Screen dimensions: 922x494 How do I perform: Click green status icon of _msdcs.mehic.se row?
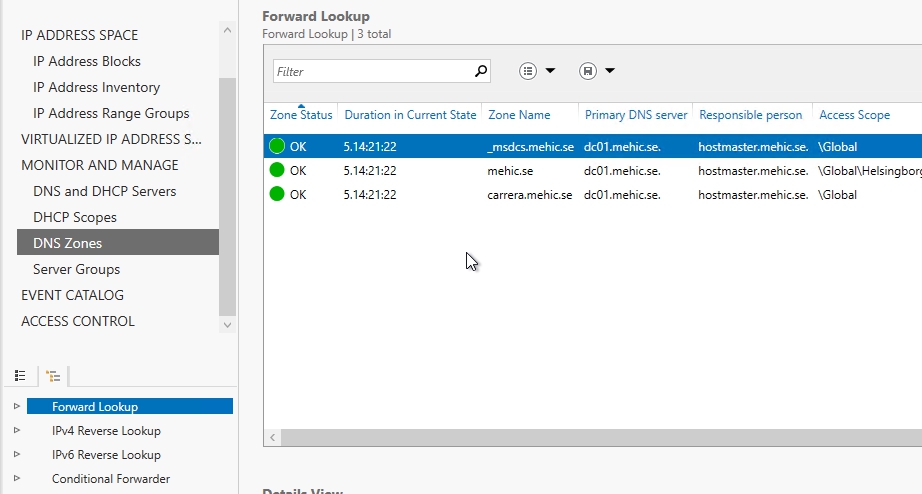(x=277, y=147)
